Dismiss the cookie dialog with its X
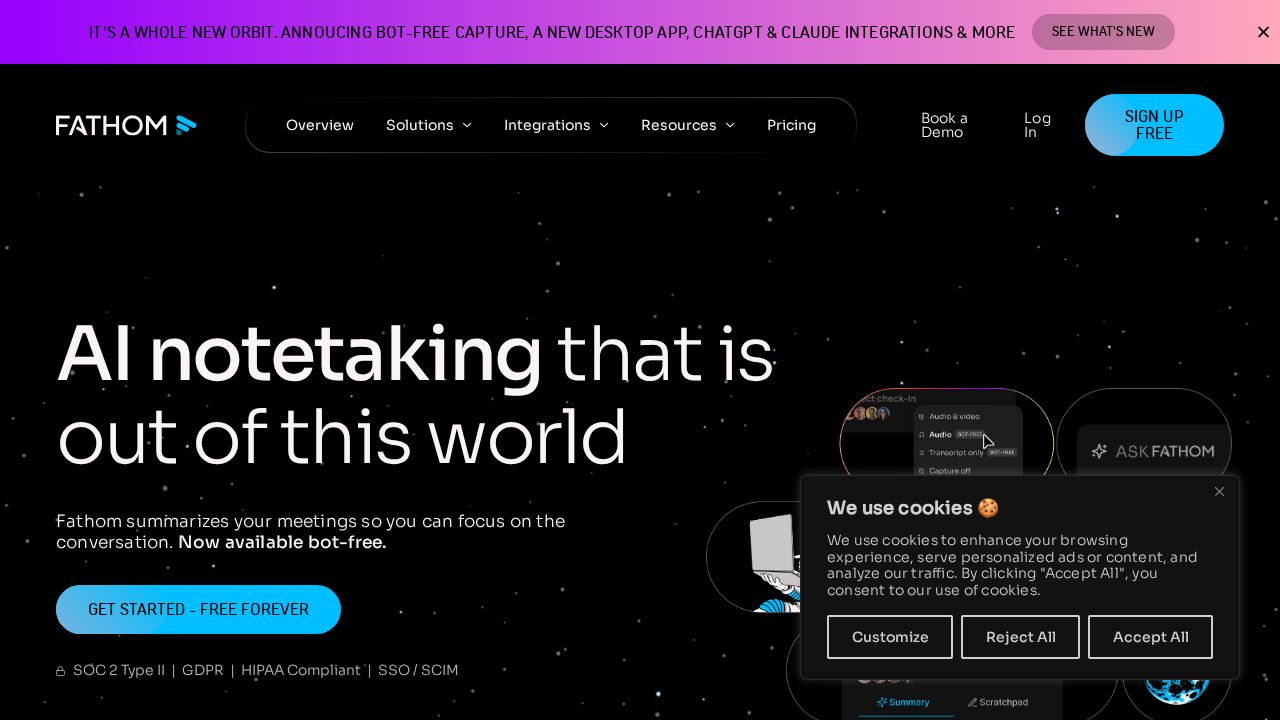 pyautogui.click(x=1219, y=491)
